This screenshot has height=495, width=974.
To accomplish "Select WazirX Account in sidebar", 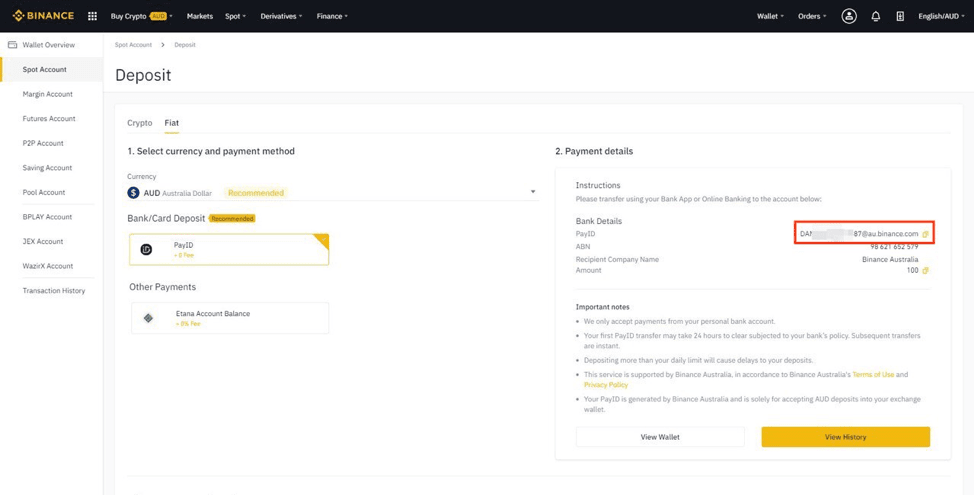I will pyautogui.click(x=48, y=266).
